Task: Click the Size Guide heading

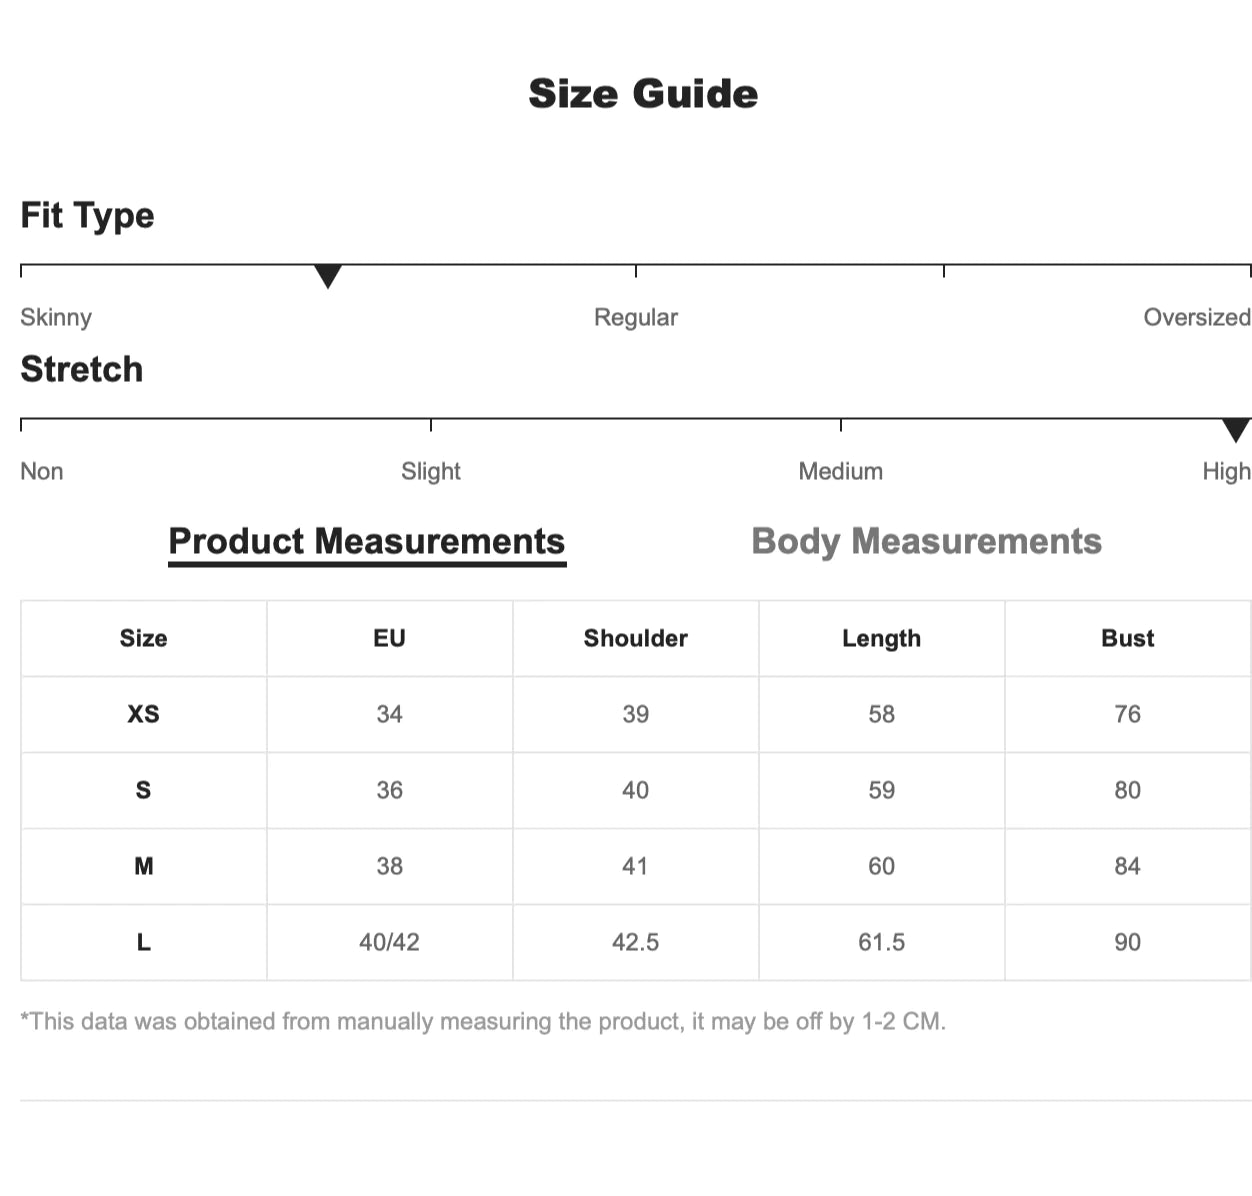Action: (x=643, y=94)
